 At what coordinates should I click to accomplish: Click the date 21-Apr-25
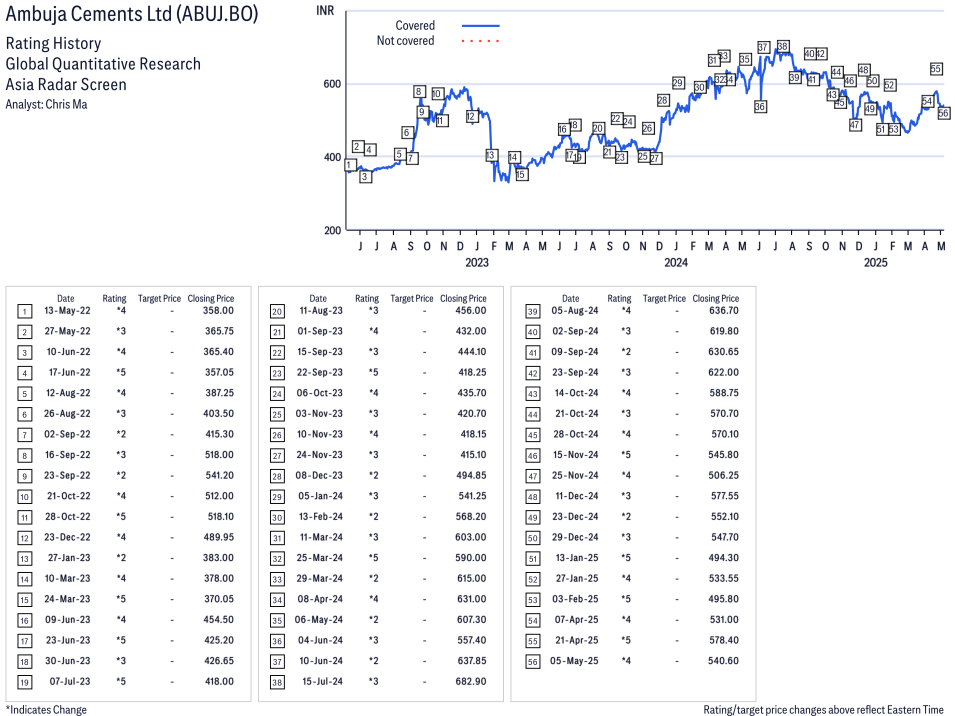576,641
